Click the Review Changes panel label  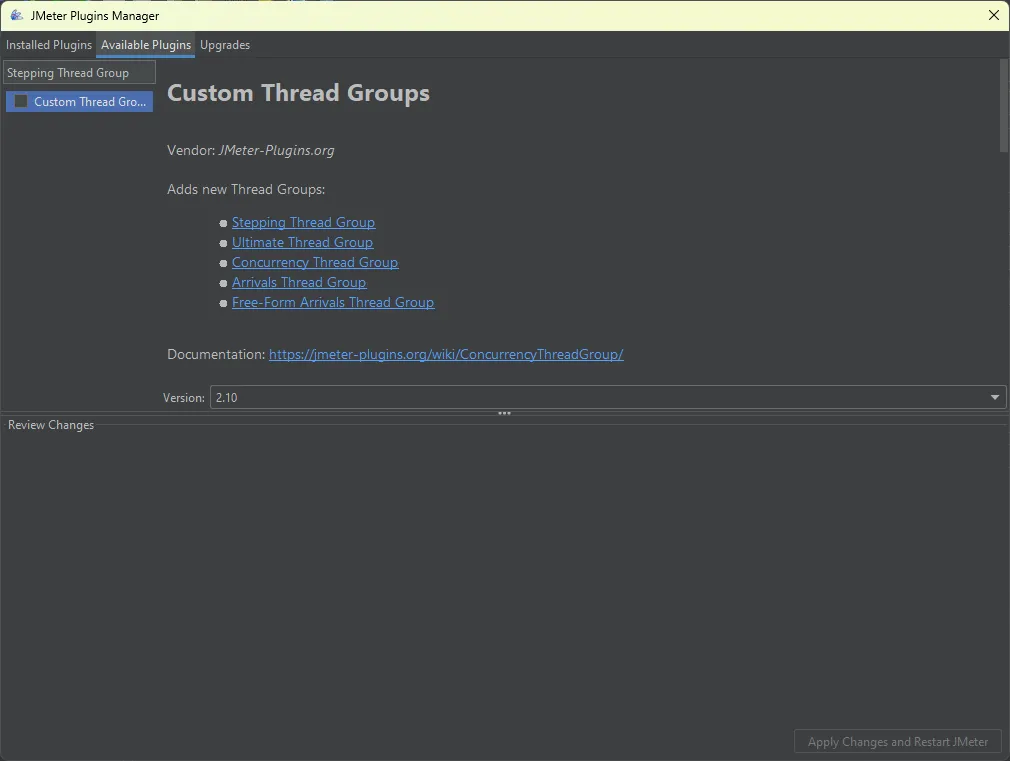[x=51, y=425]
